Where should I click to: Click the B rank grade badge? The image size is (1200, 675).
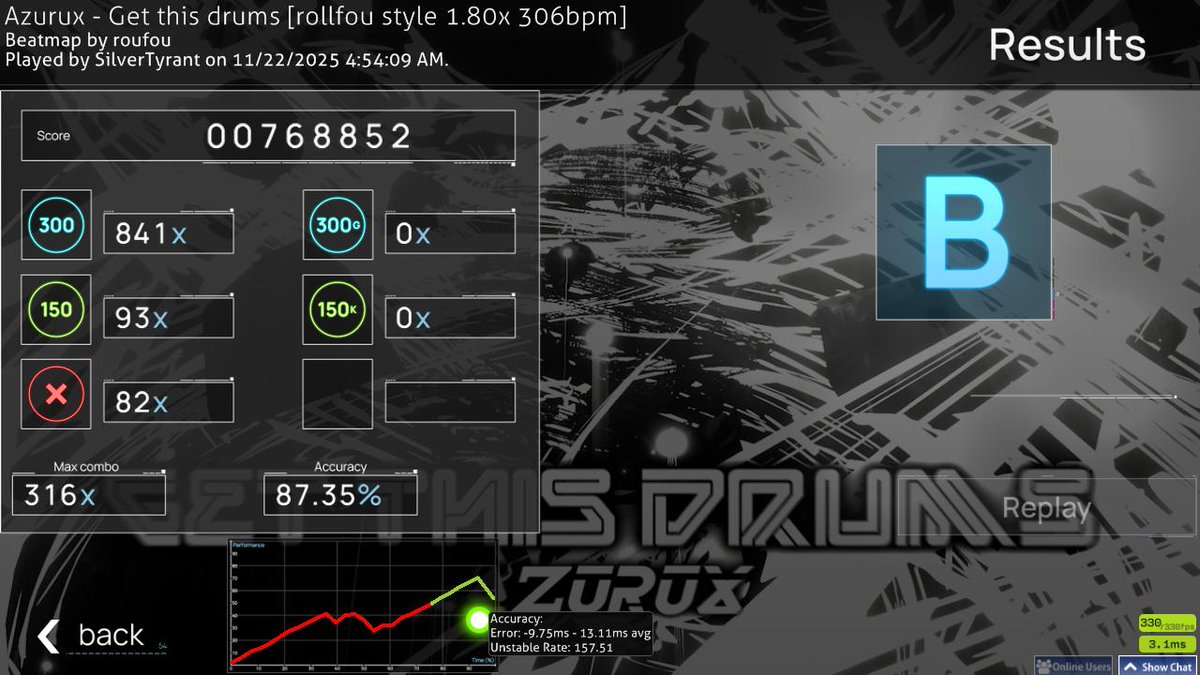[963, 232]
